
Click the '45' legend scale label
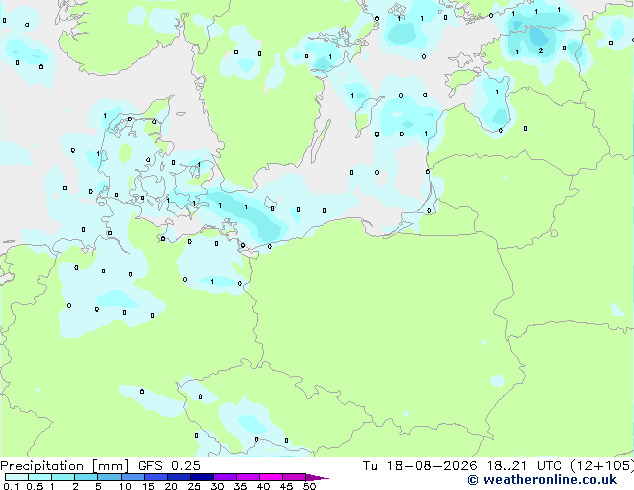(286, 486)
